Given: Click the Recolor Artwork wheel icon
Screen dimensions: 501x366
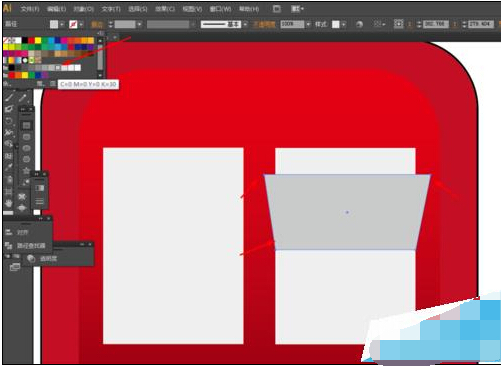Looking at the screenshot, I should (359, 24).
